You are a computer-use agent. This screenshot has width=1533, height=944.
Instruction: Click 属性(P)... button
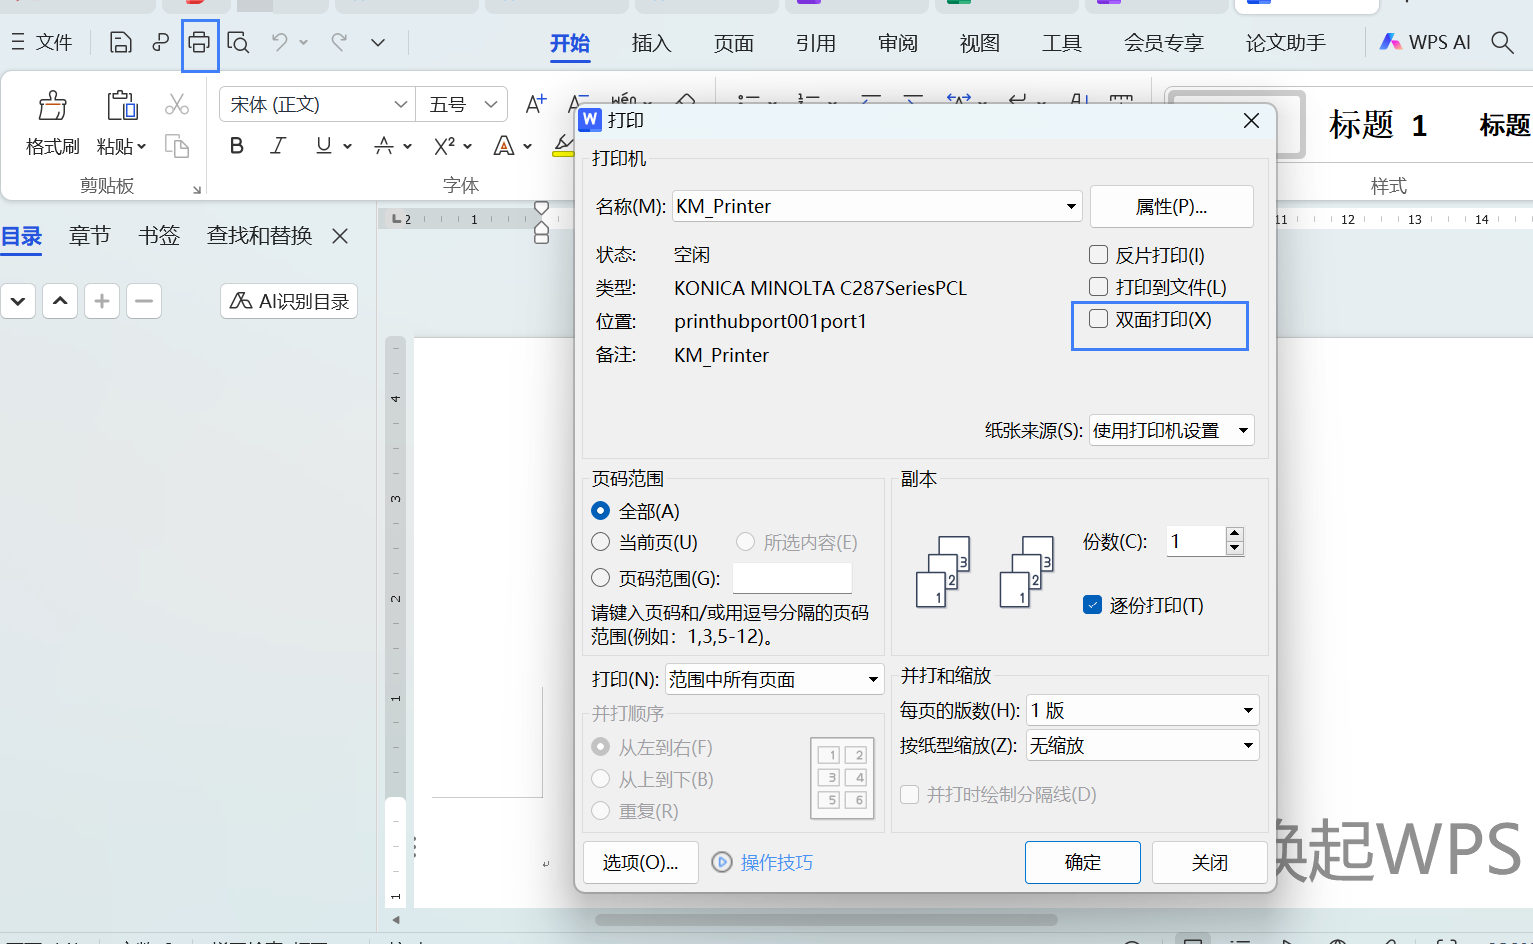click(1171, 207)
